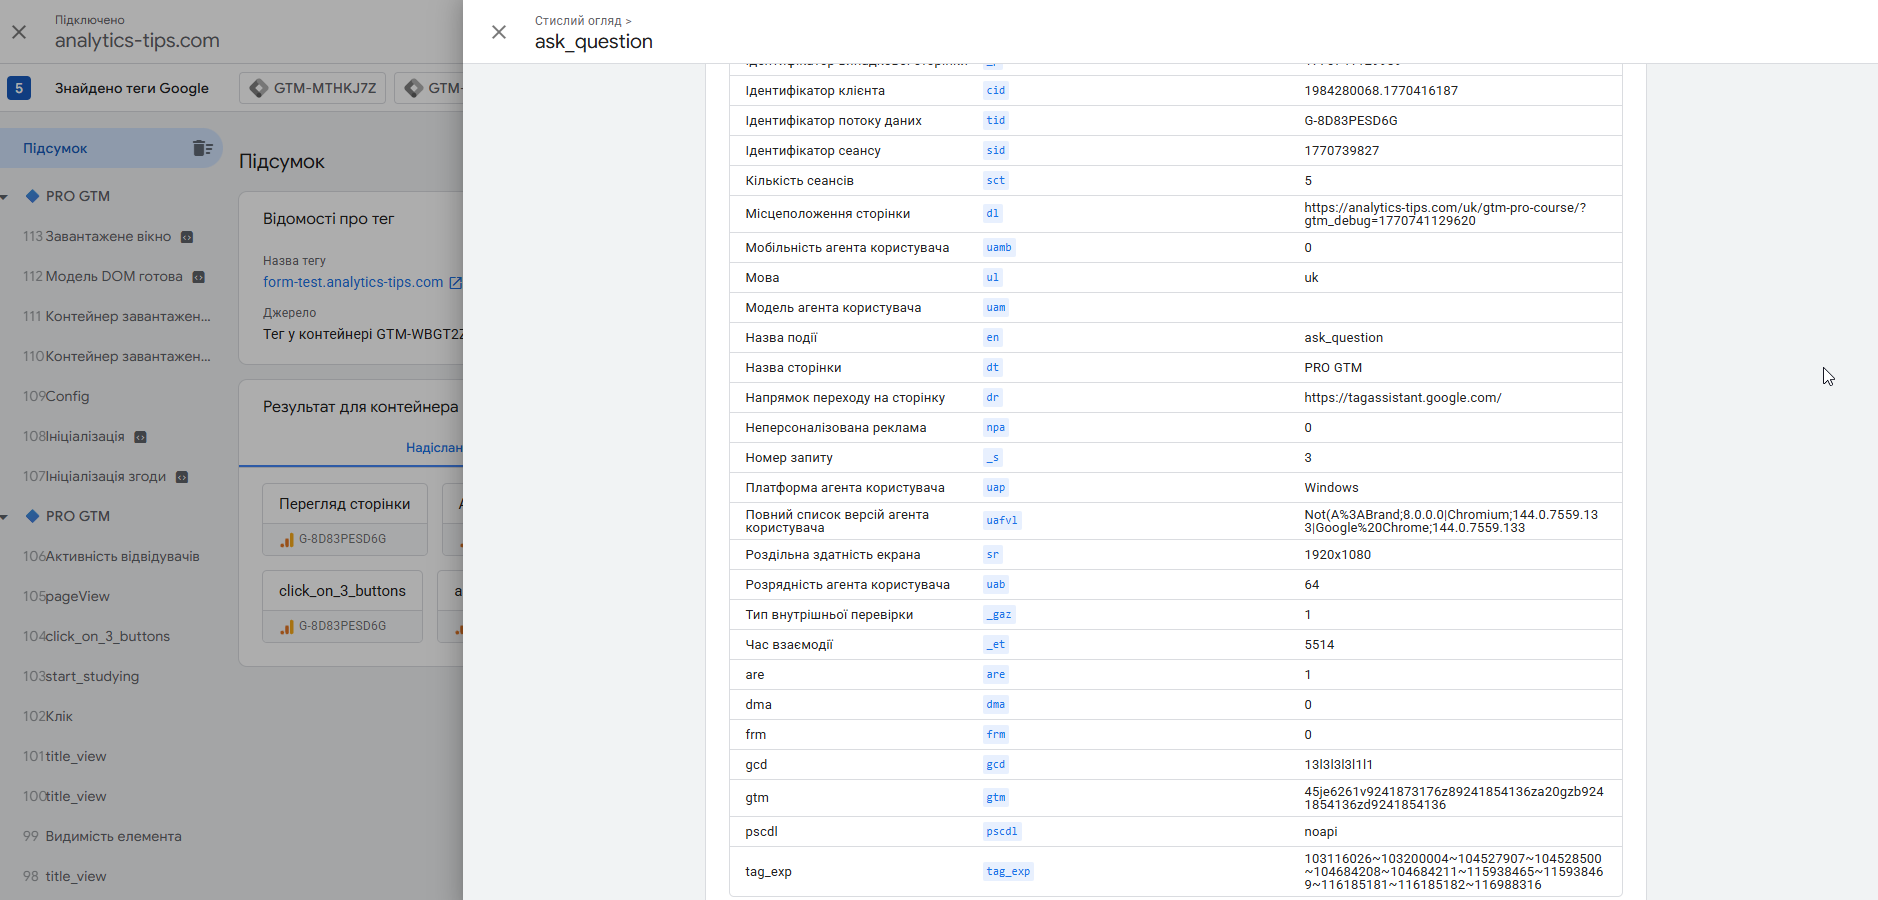Screen dimensions: 1878x900
Task: Select the Підсумок summary item
Action: 56,148
